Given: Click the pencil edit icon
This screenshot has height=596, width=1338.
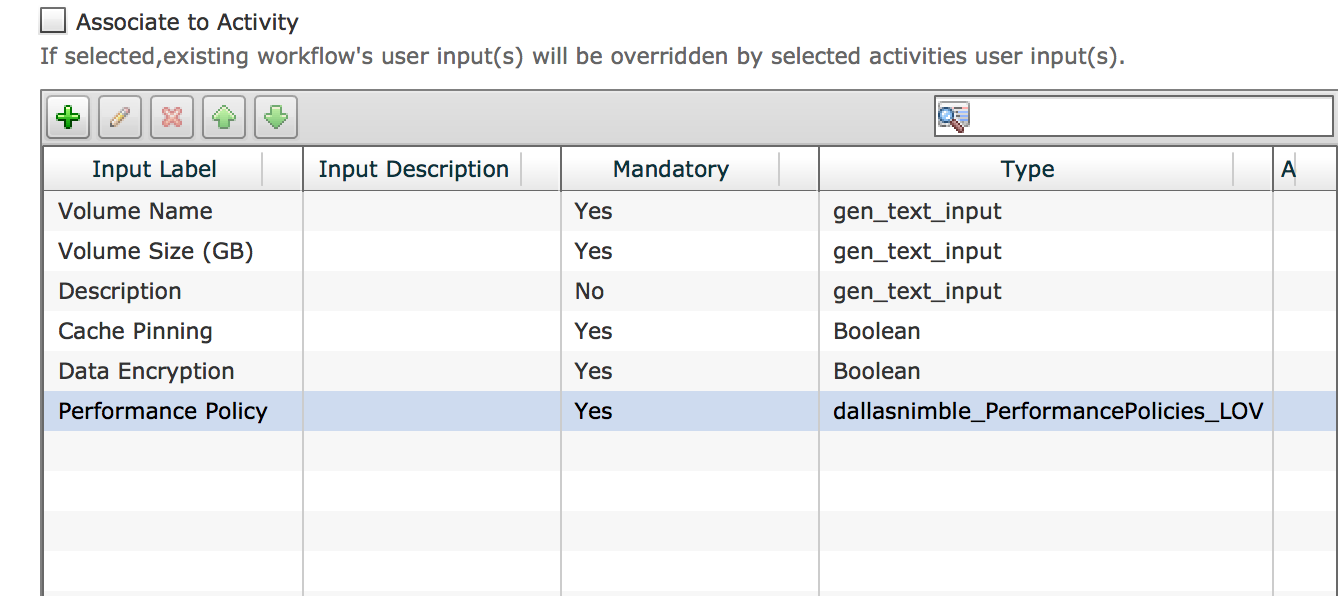Looking at the screenshot, I should tap(120, 118).
